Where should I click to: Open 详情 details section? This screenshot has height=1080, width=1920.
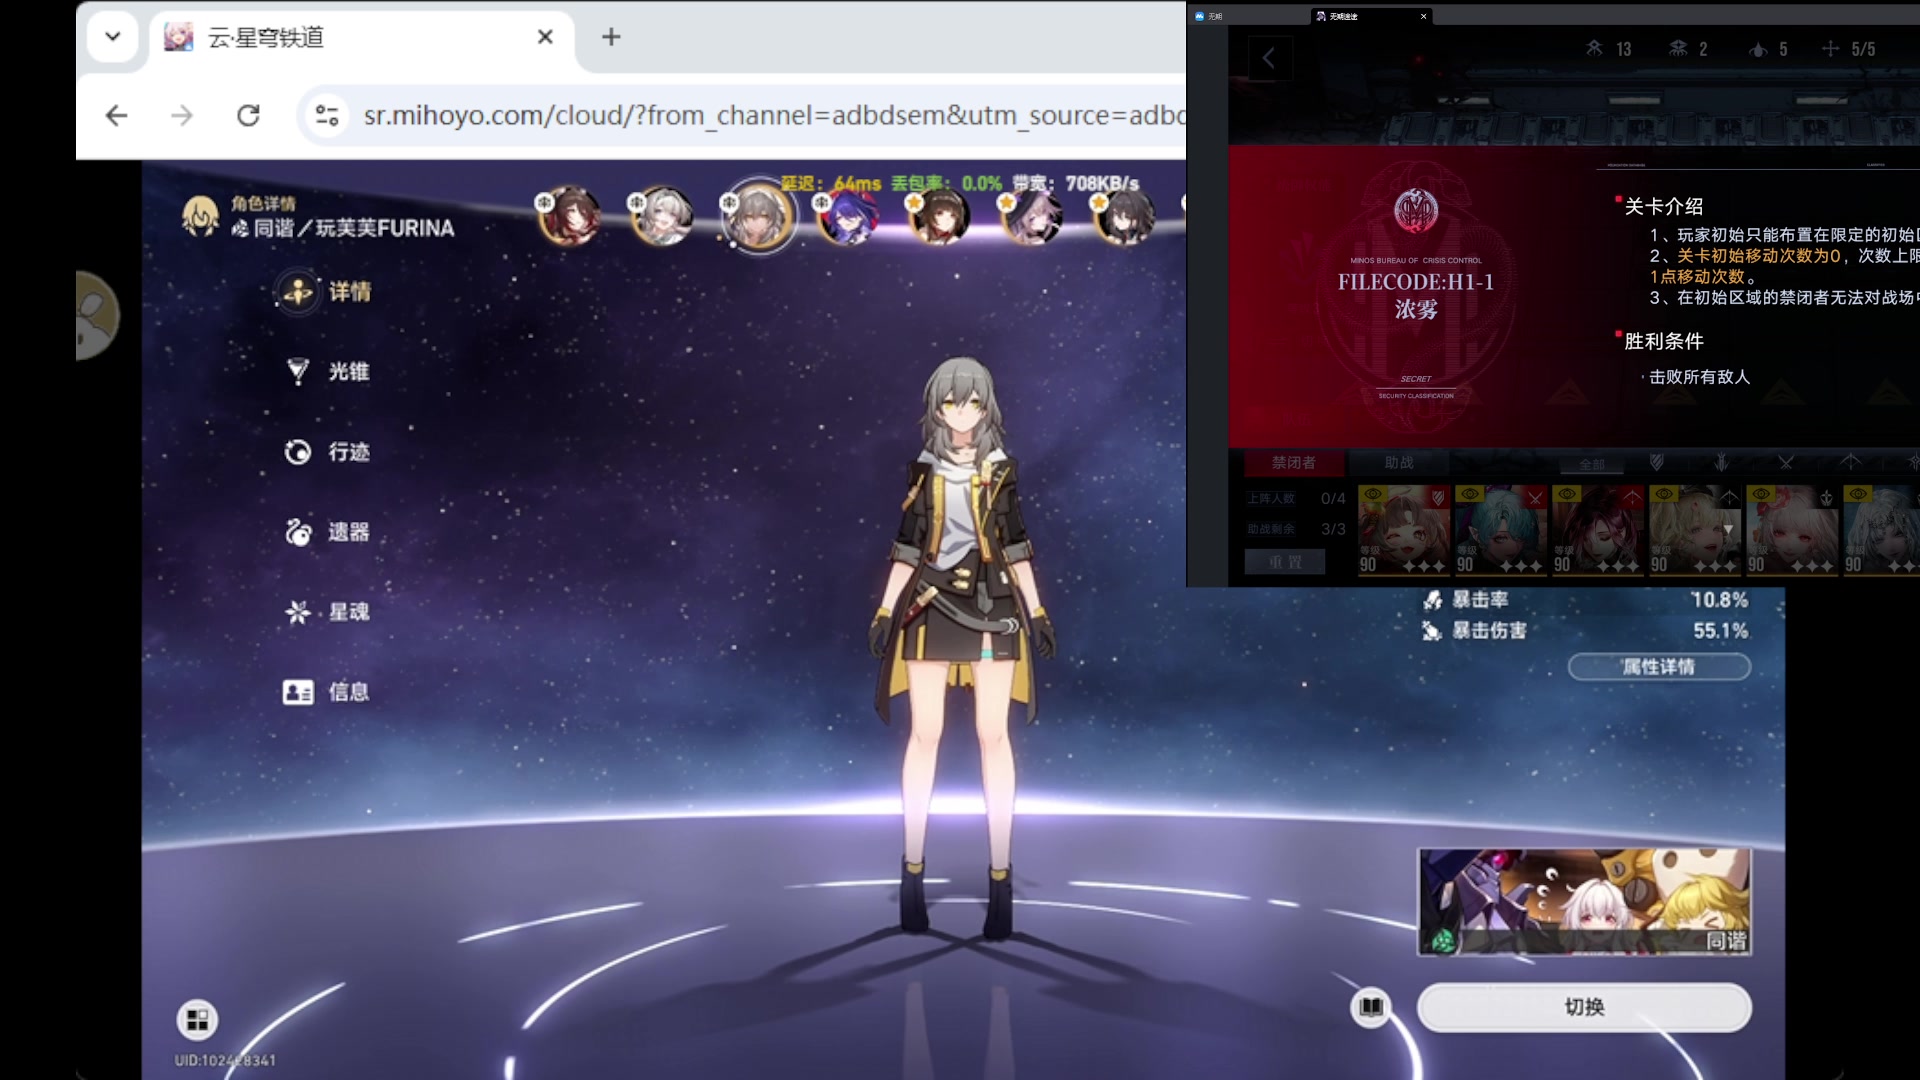click(324, 292)
